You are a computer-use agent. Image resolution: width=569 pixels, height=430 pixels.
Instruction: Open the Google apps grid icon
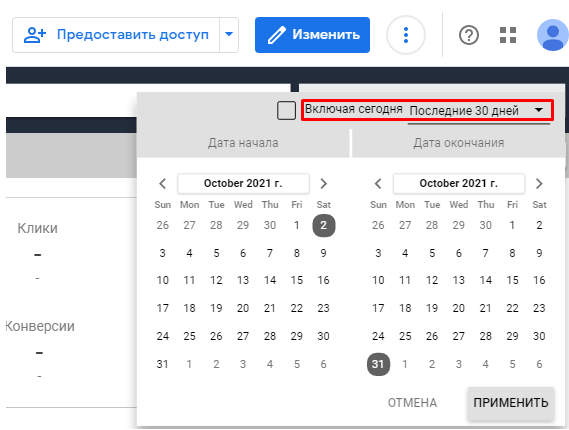coord(508,35)
